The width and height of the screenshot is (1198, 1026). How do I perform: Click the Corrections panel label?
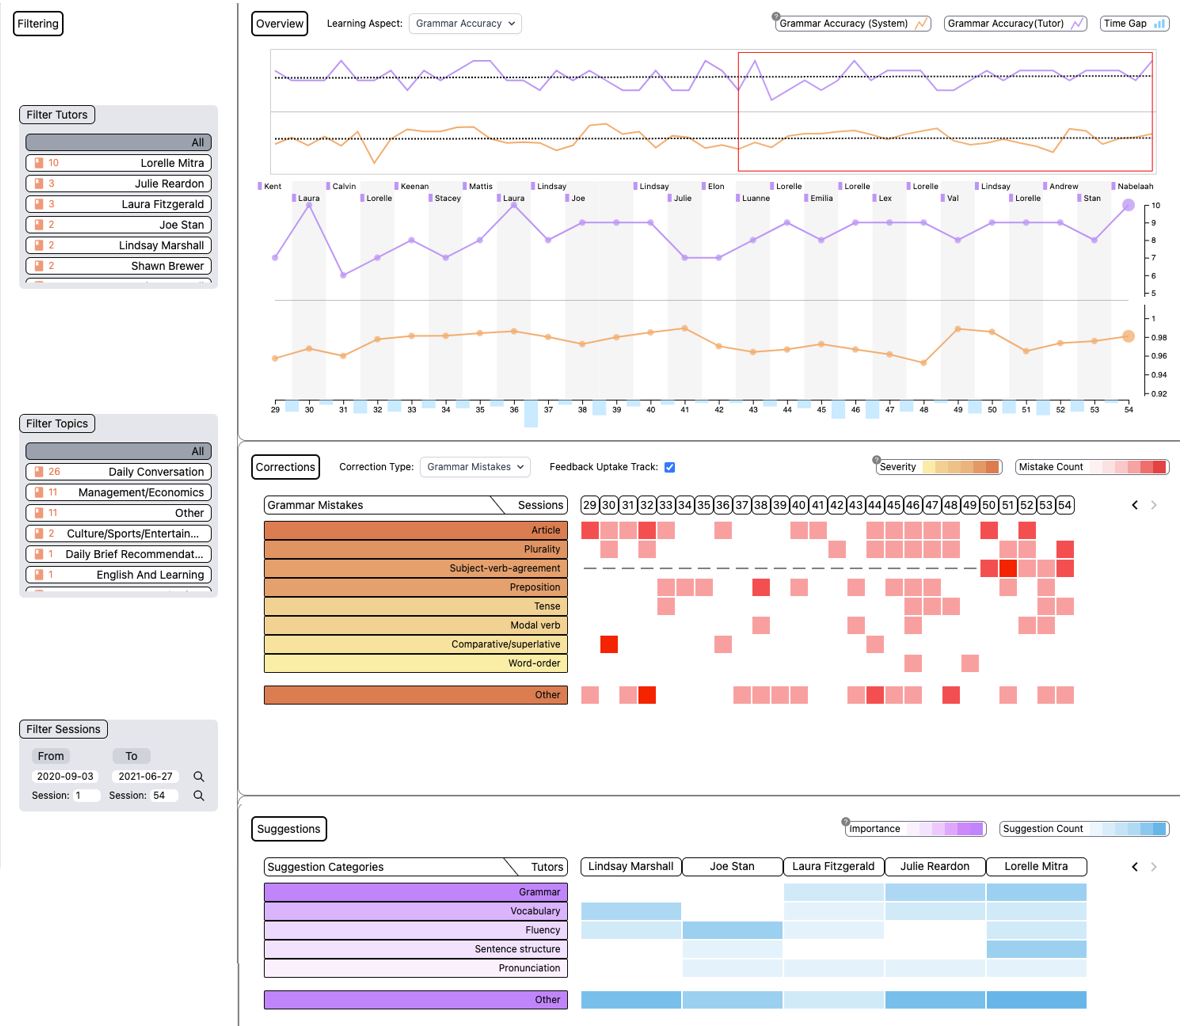click(x=285, y=467)
